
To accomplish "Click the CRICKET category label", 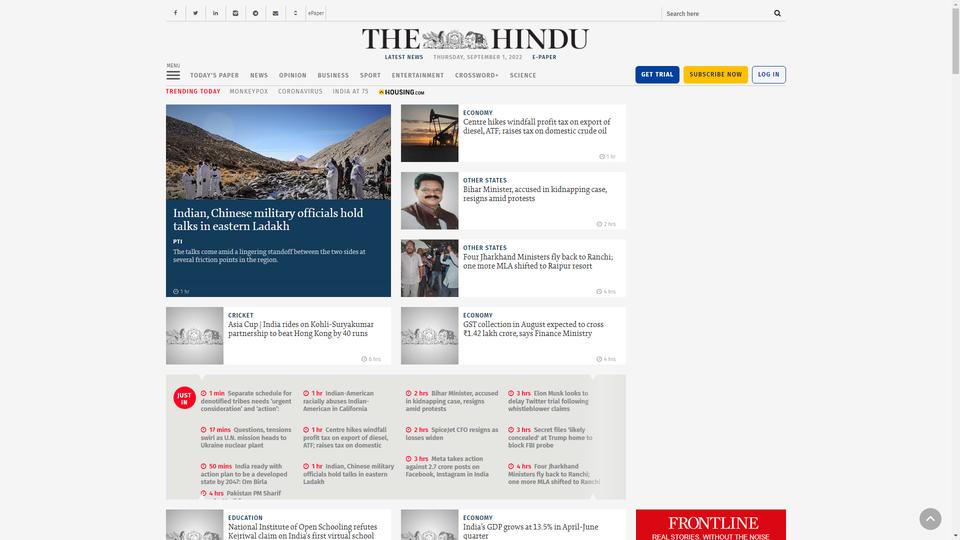I will [x=241, y=315].
